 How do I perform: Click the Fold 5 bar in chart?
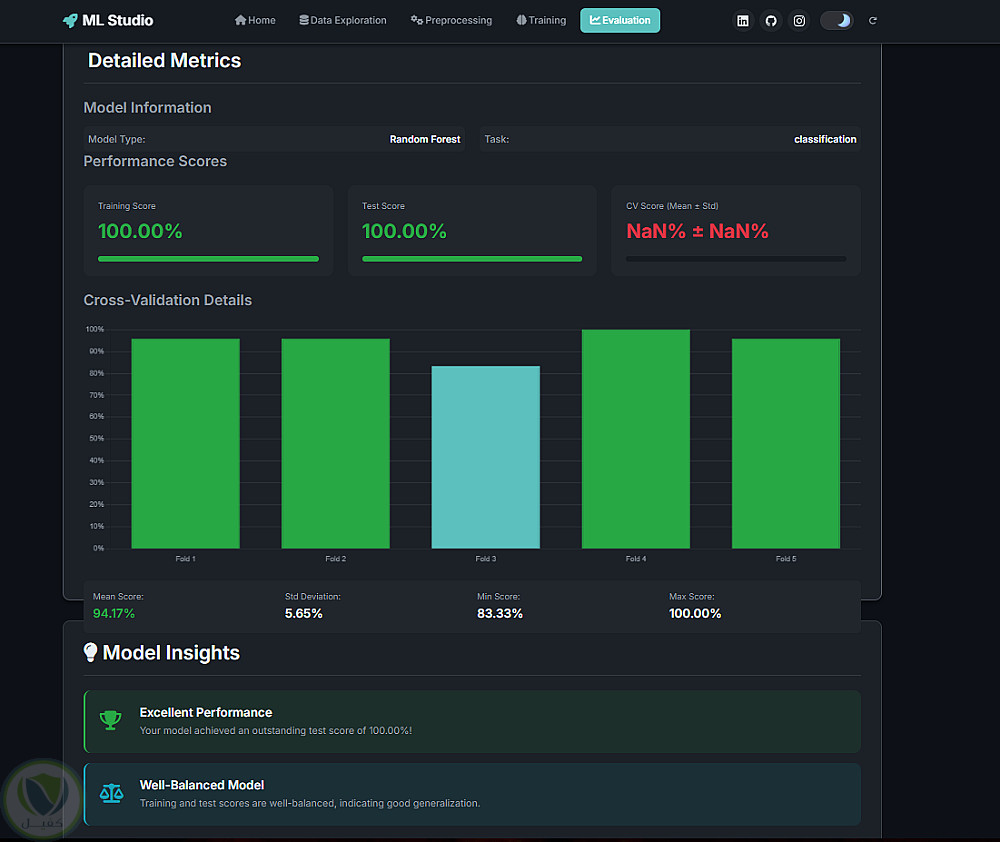tap(786, 443)
